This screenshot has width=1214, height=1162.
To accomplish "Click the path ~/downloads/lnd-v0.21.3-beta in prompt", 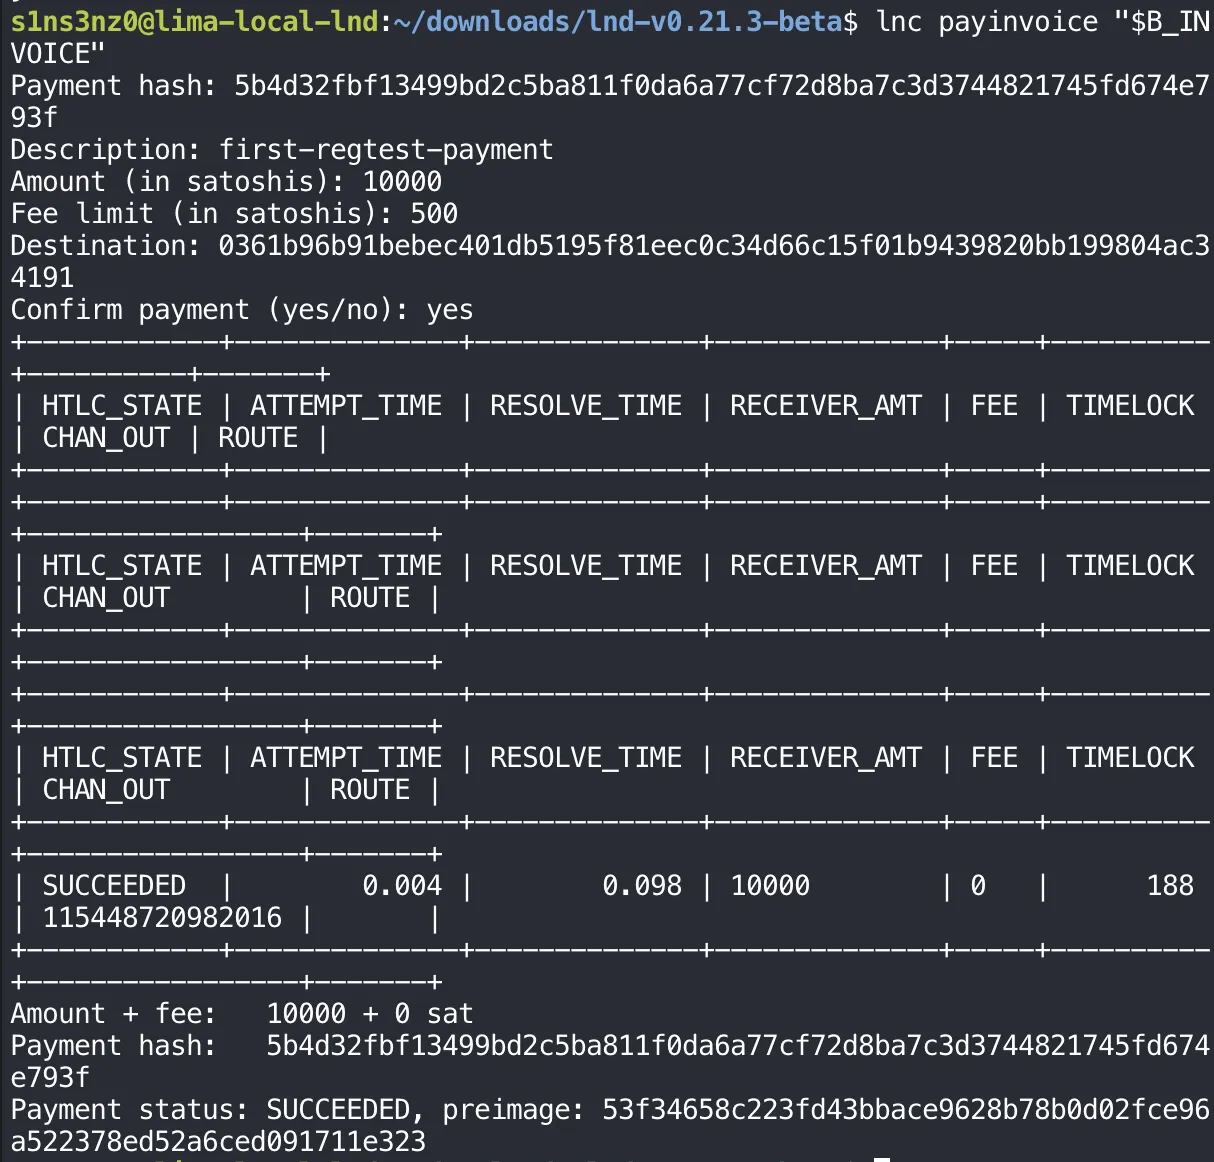I will click(618, 20).
